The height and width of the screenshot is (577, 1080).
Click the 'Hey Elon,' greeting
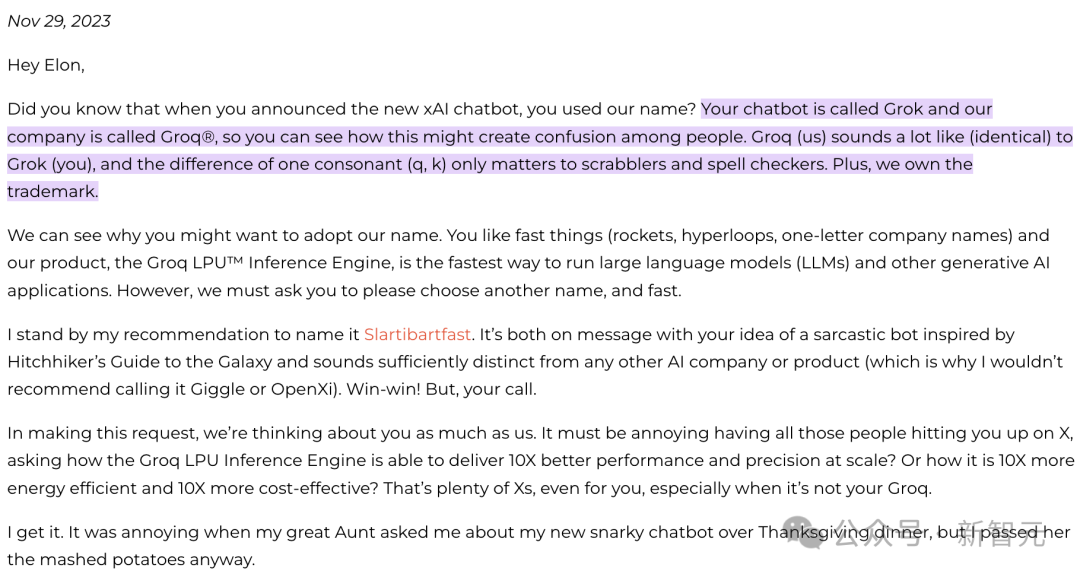tap(45, 65)
